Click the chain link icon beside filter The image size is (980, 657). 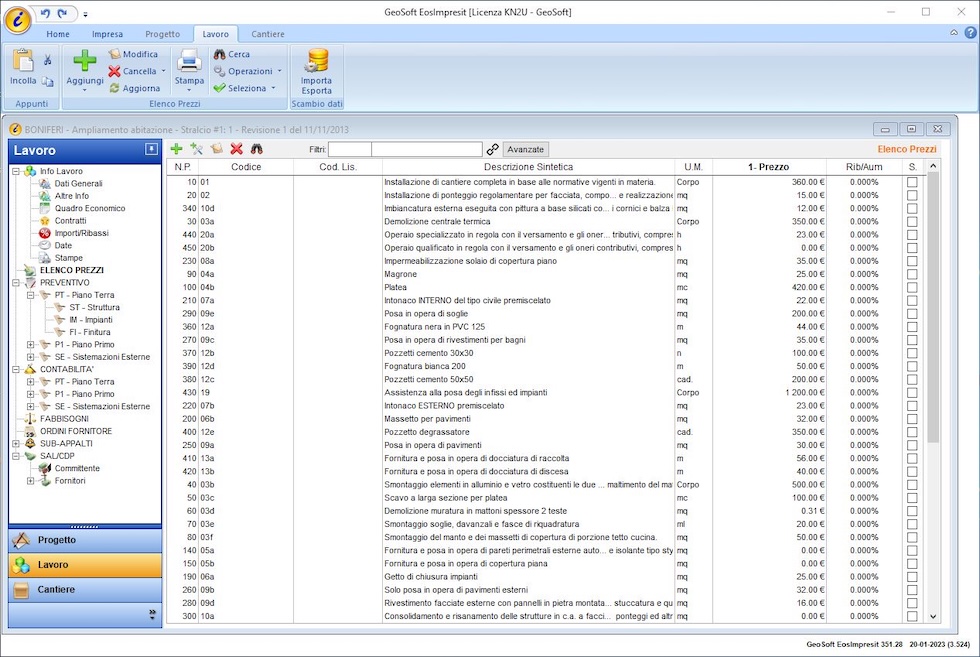tap(492, 149)
